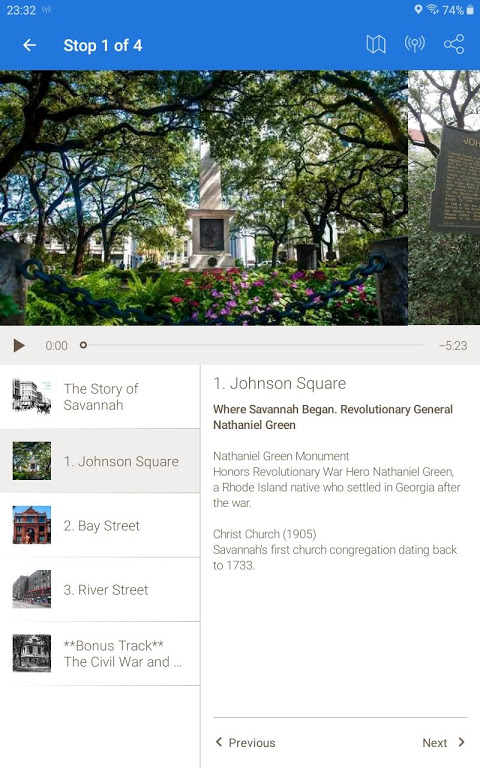This screenshot has width=480, height=768.
Task: Tap the Previous left chevron
Action: click(218, 742)
